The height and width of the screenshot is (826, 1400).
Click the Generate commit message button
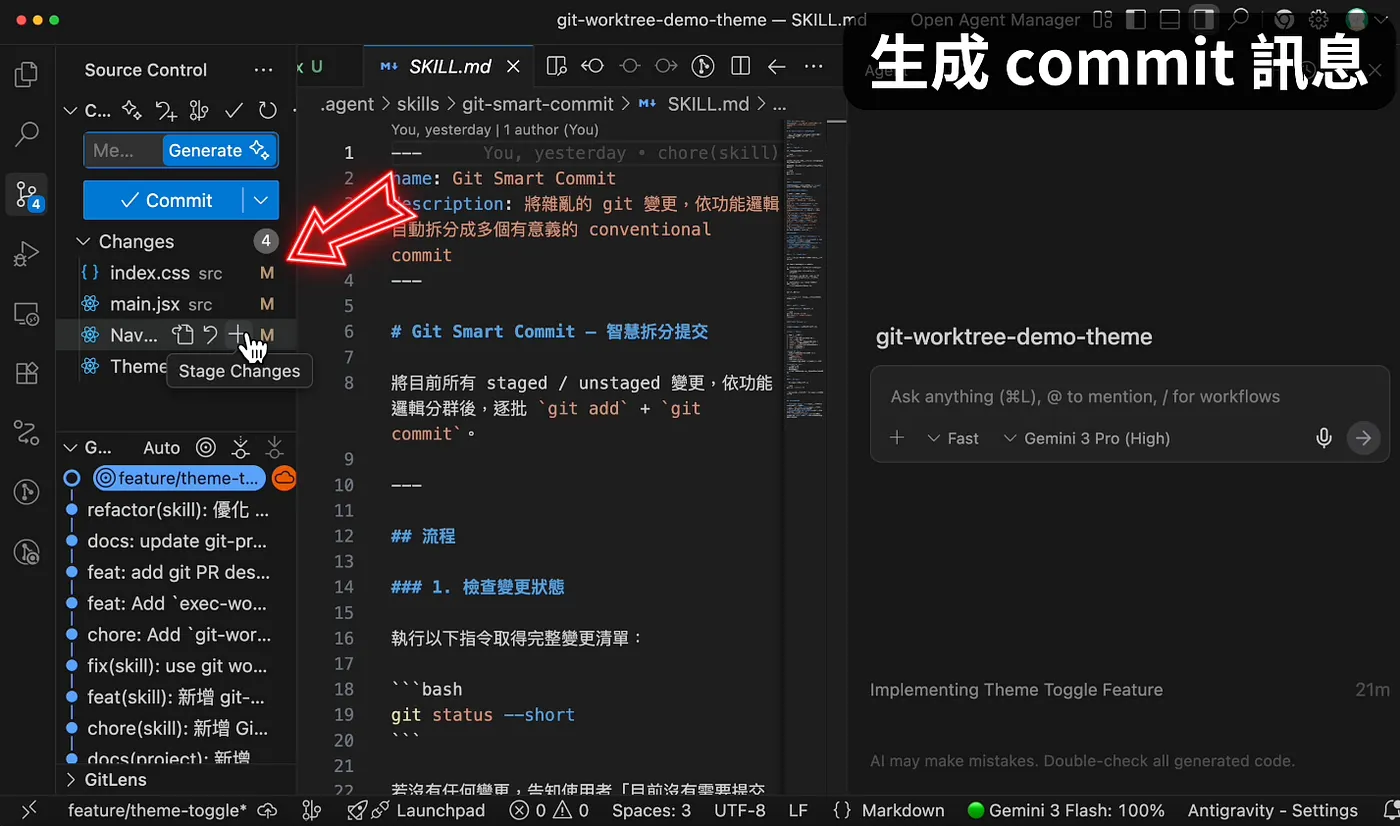218,151
